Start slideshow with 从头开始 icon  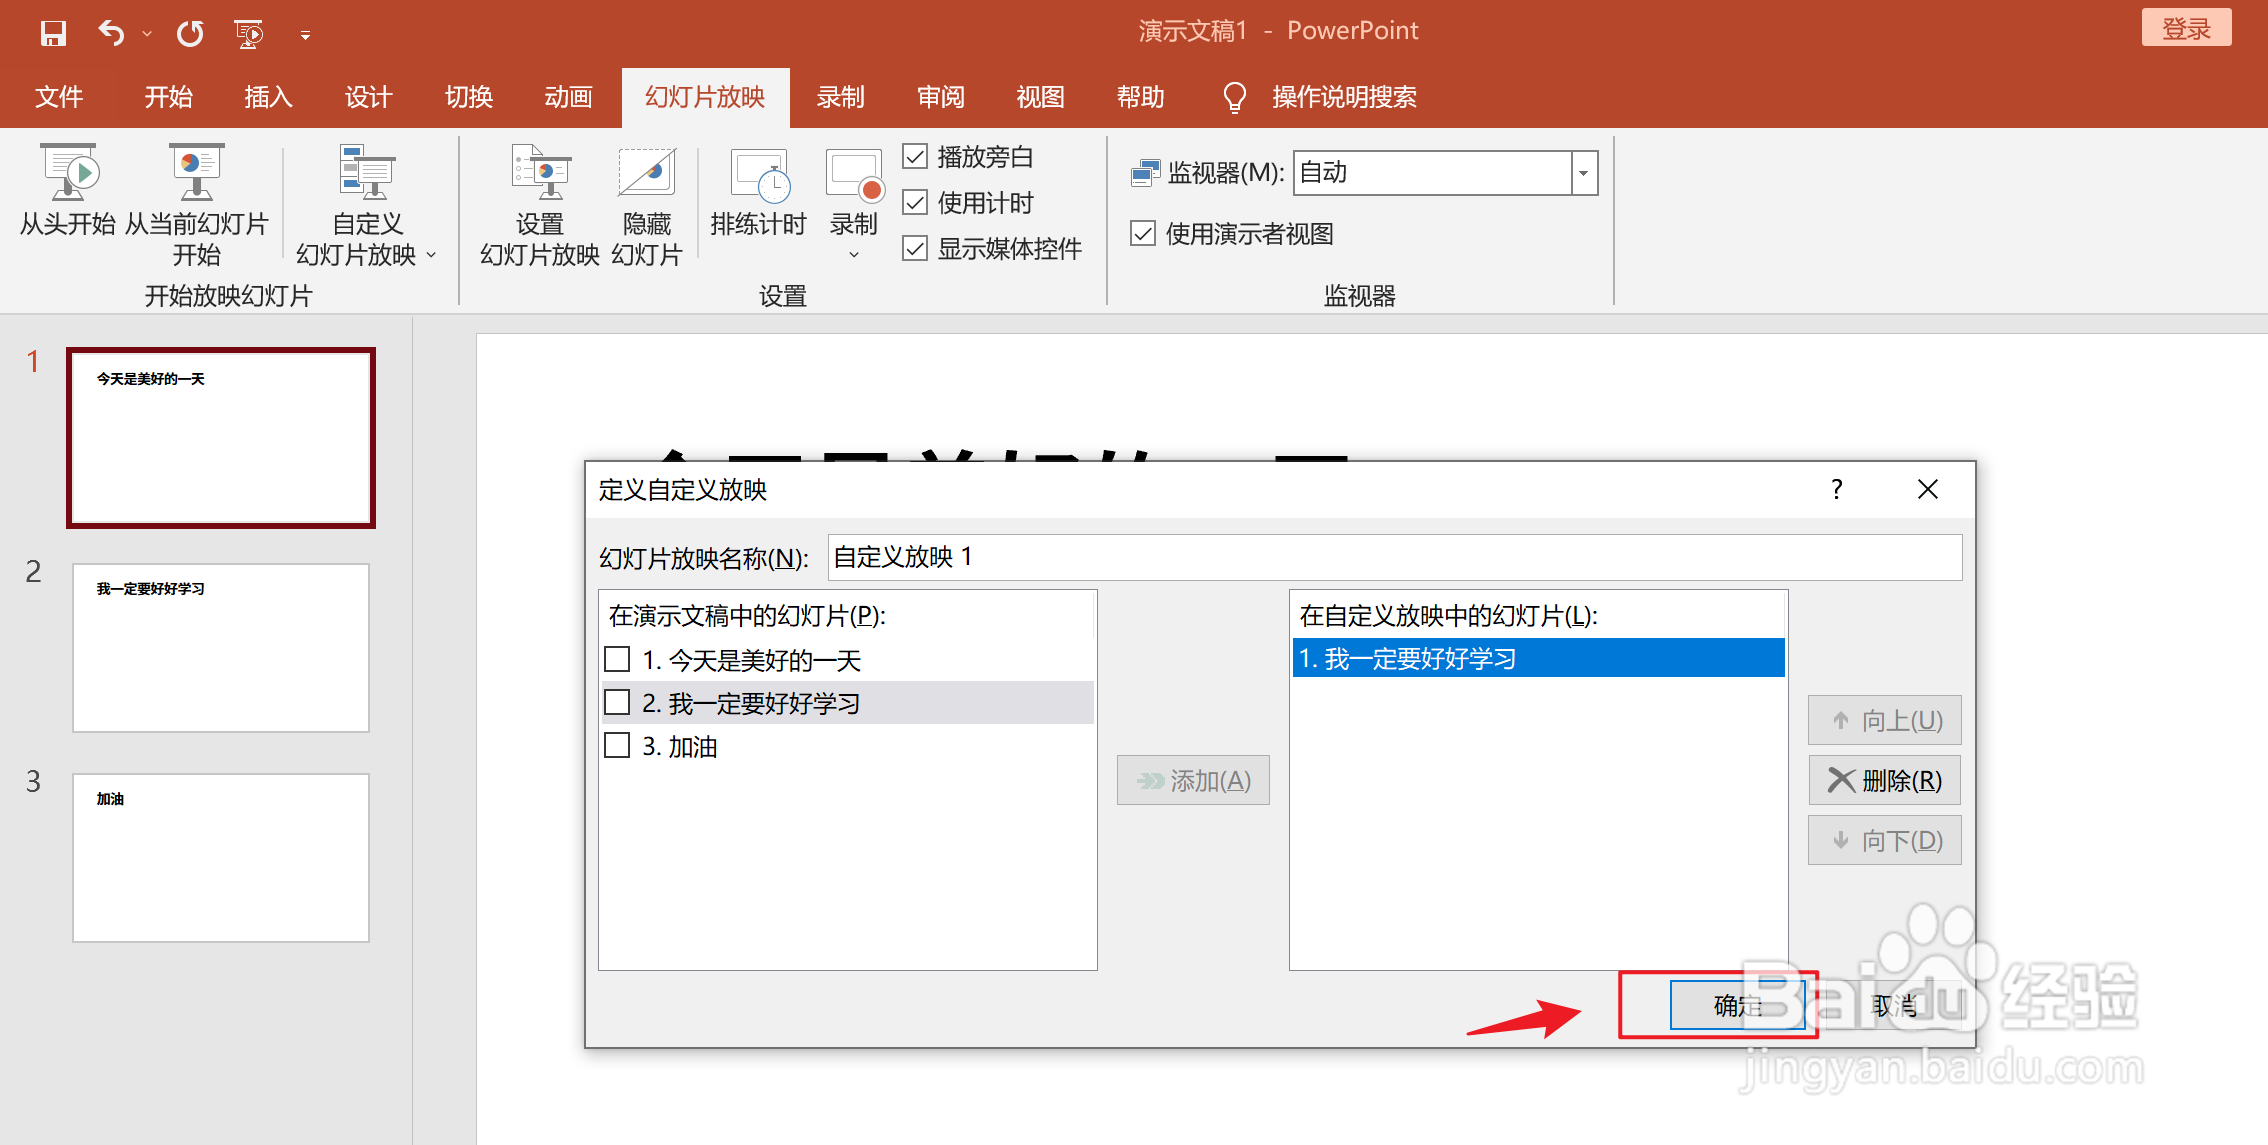[x=68, y=170]
